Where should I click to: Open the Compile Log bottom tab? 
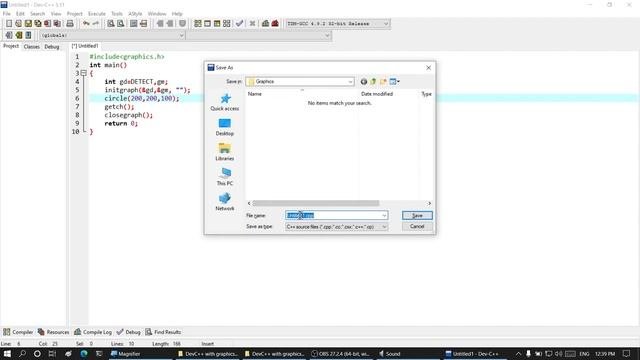[x=93, y=332]
